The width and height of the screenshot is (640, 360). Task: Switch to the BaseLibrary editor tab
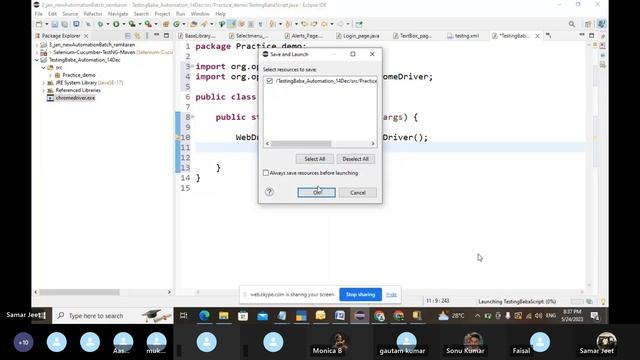pyautogui.click(x=196, y=36)
